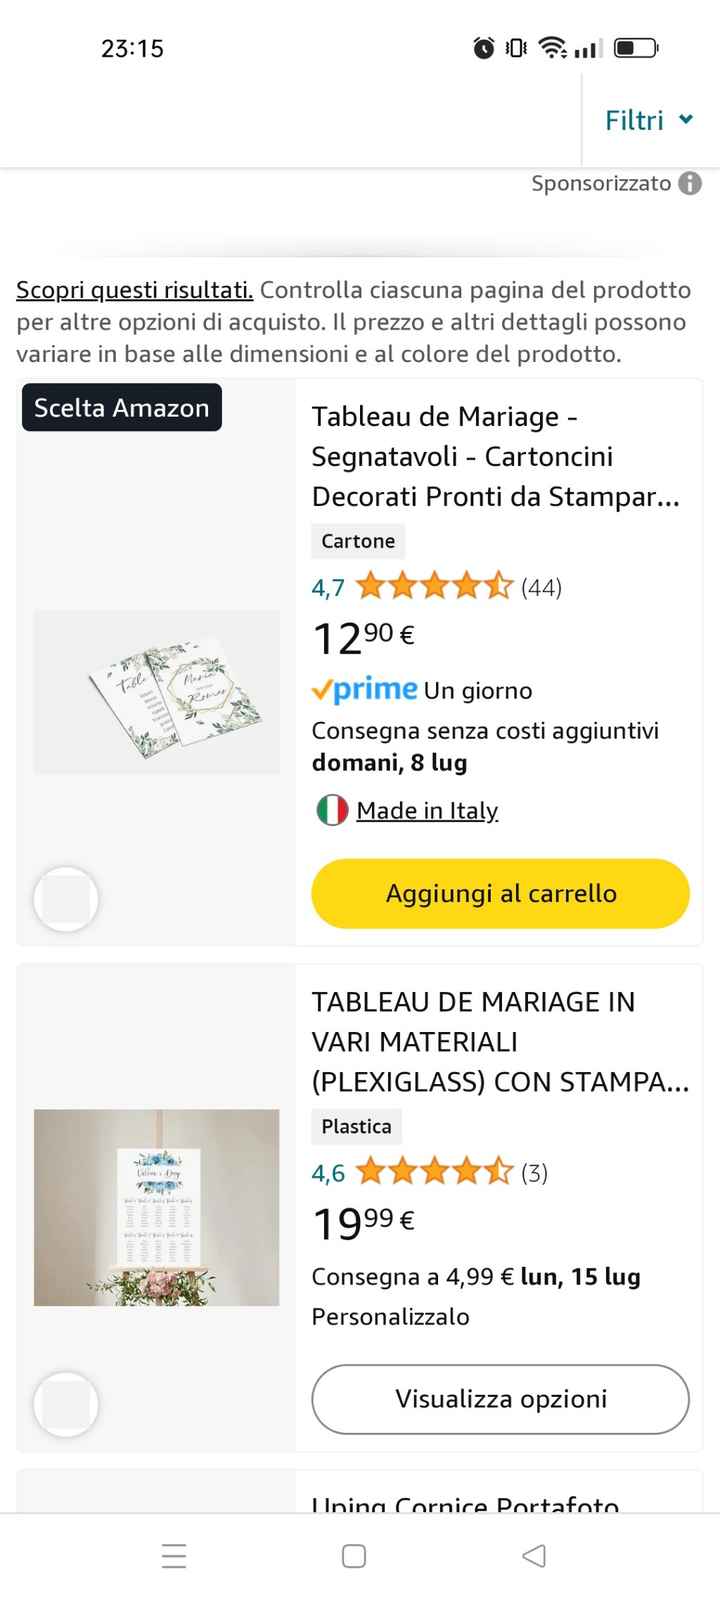
Task: Open Tableau de Mariage Segnatavoli product title
Action: pos(496,456)
